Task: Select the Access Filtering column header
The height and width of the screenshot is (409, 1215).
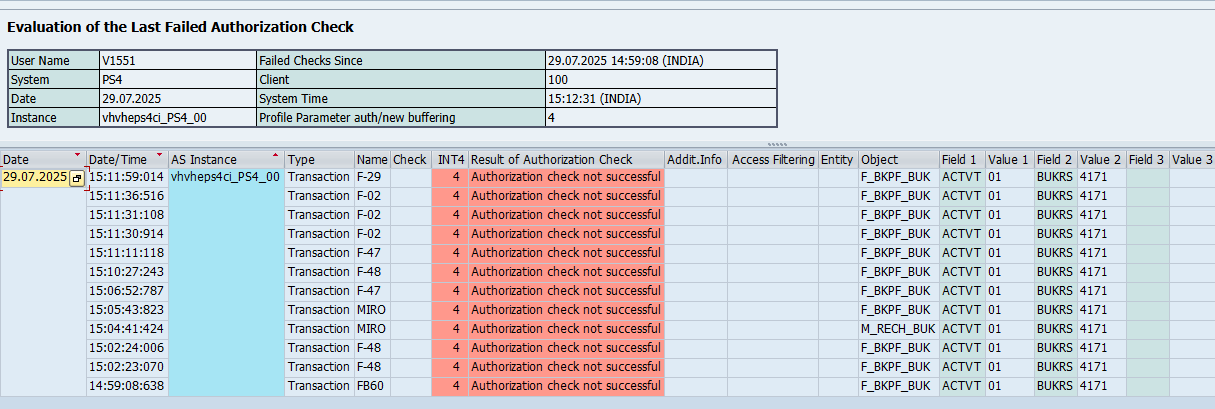Action: click(772, 160)
